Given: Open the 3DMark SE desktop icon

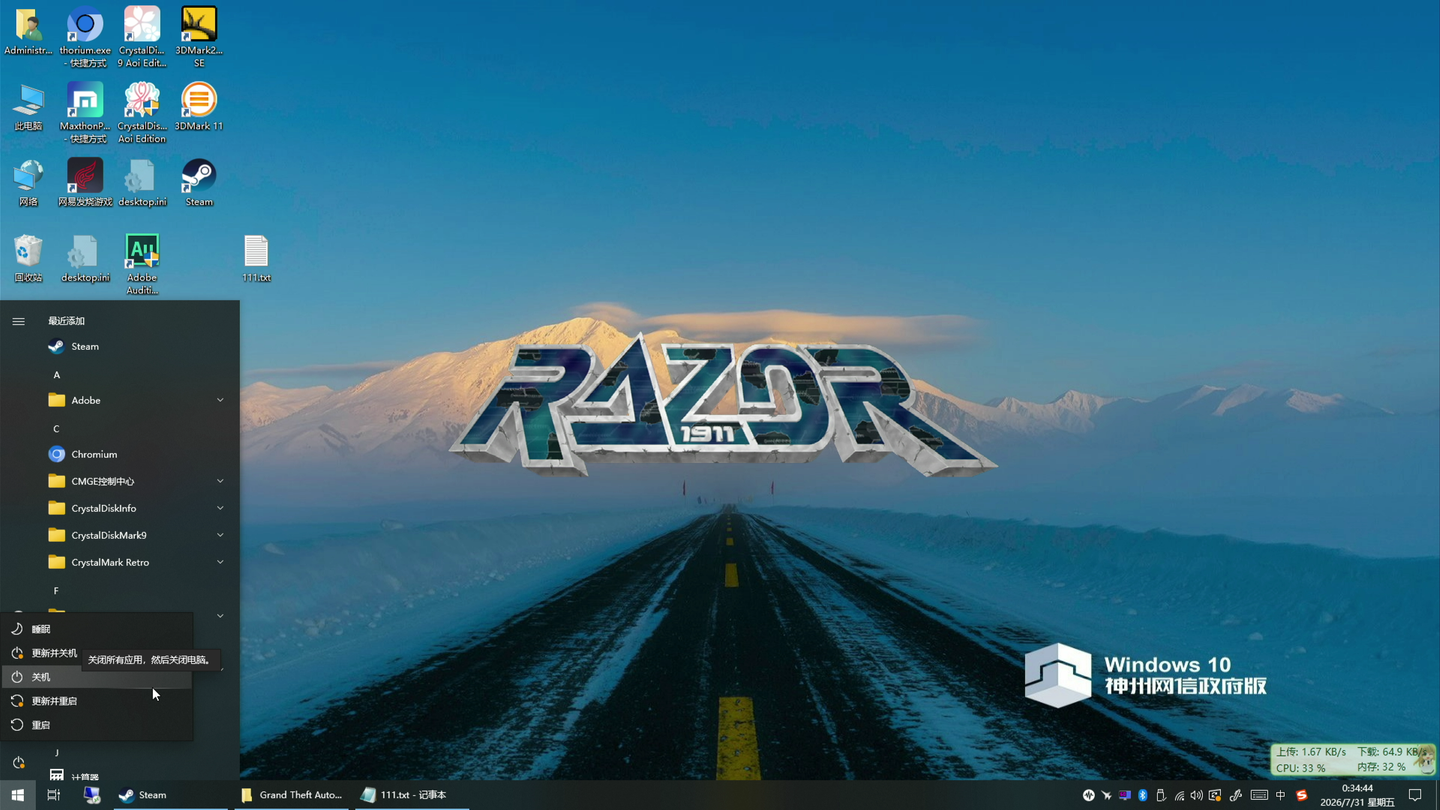Looking at the screenshot, I should coord(199,37).
